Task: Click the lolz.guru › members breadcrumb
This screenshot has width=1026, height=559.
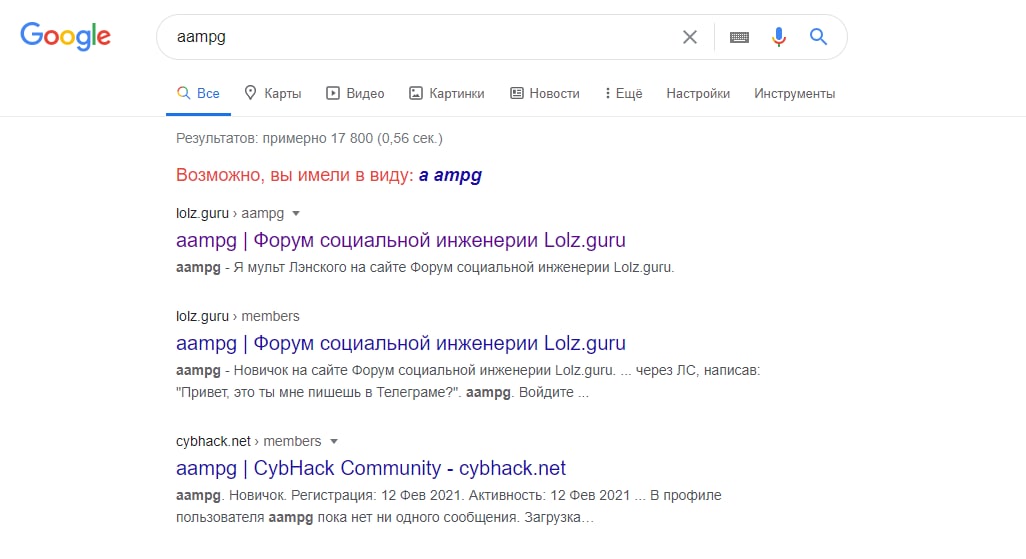Action: (238, 316)
